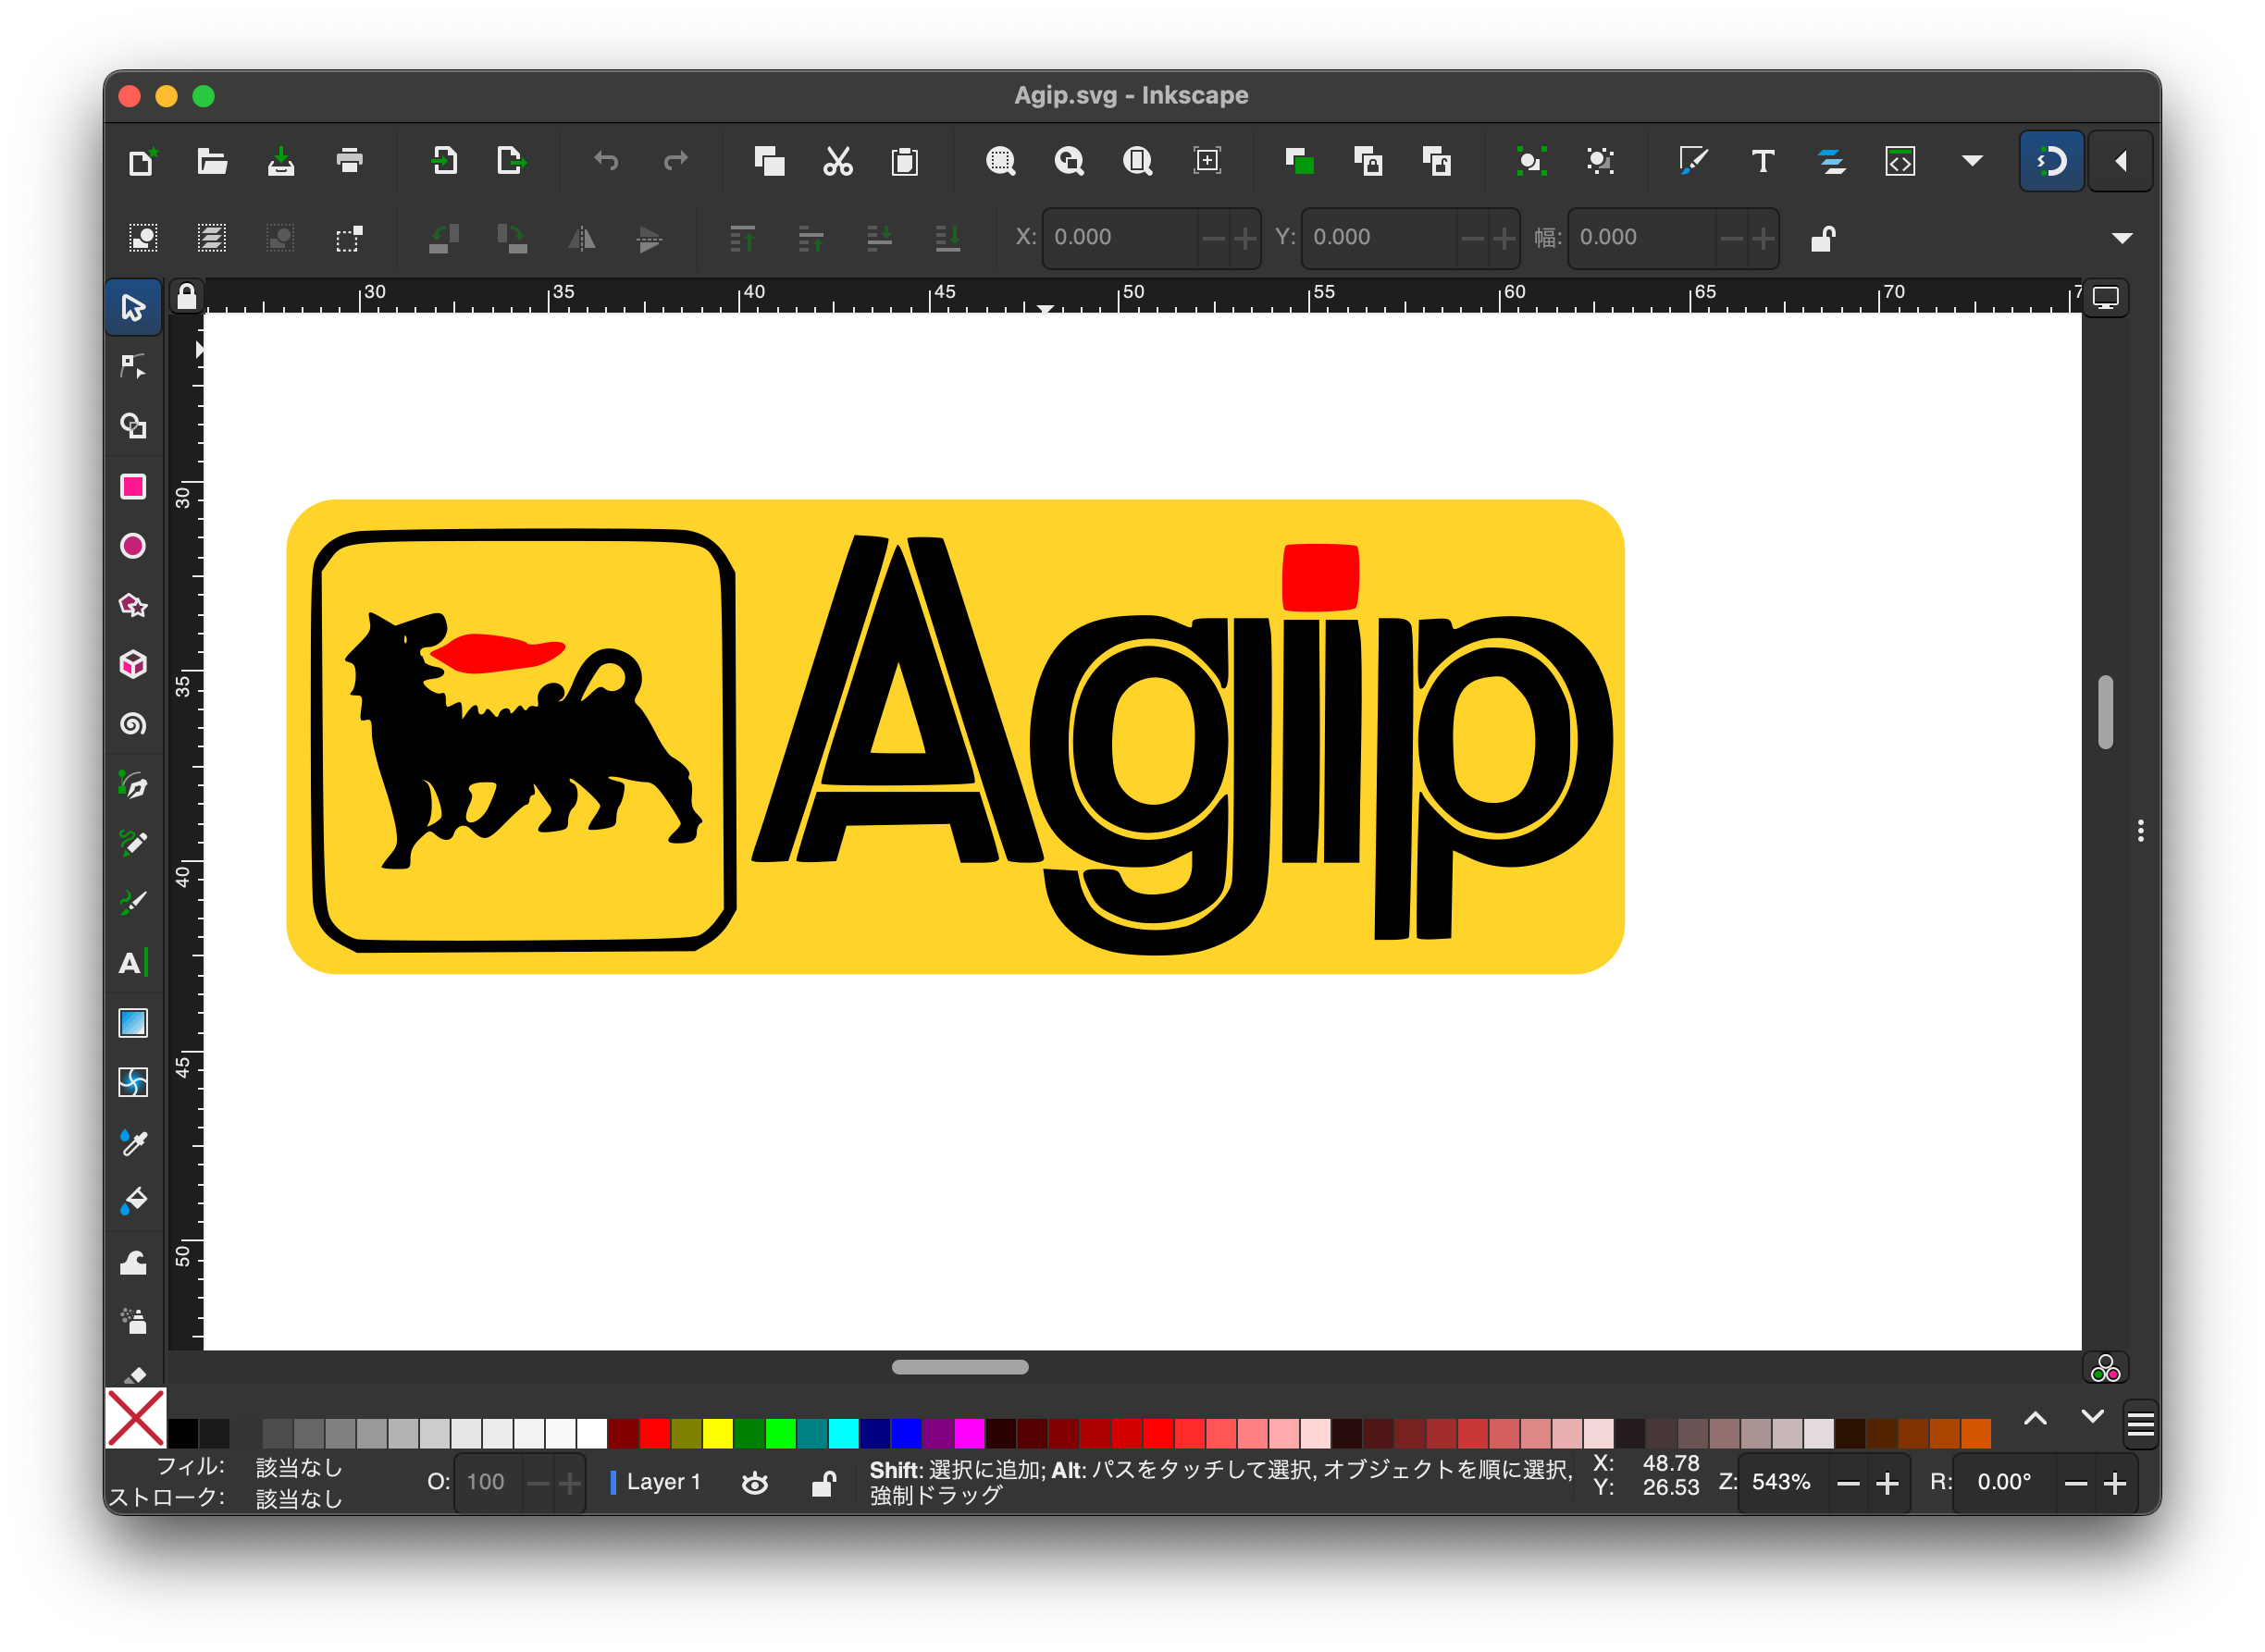2265x1652 pixels.
Task: Increase rotation with plus button
Action: [x=2114, y=1484]
